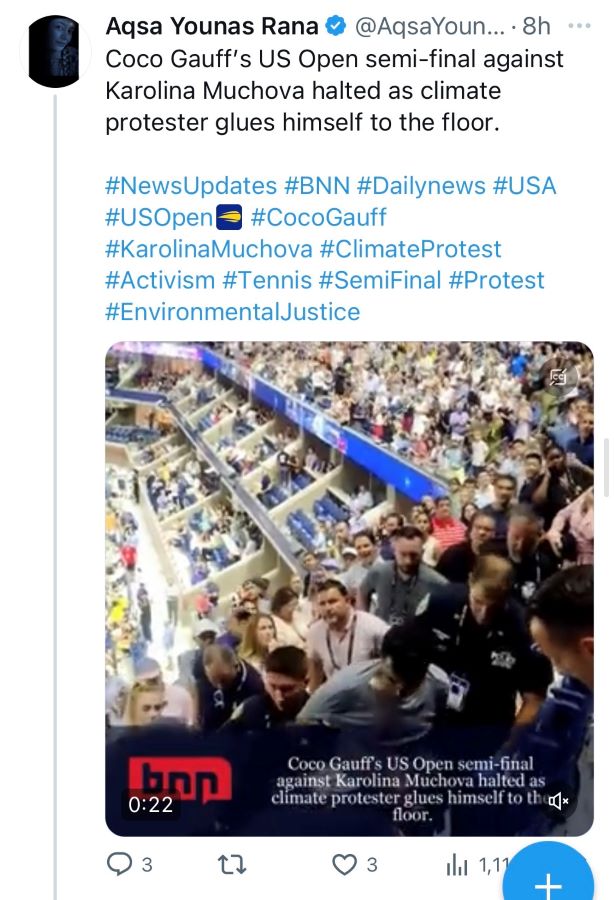The image size is (614, 900).
Task: Open the 8h tweet timestamp
Action: [536, 27]
